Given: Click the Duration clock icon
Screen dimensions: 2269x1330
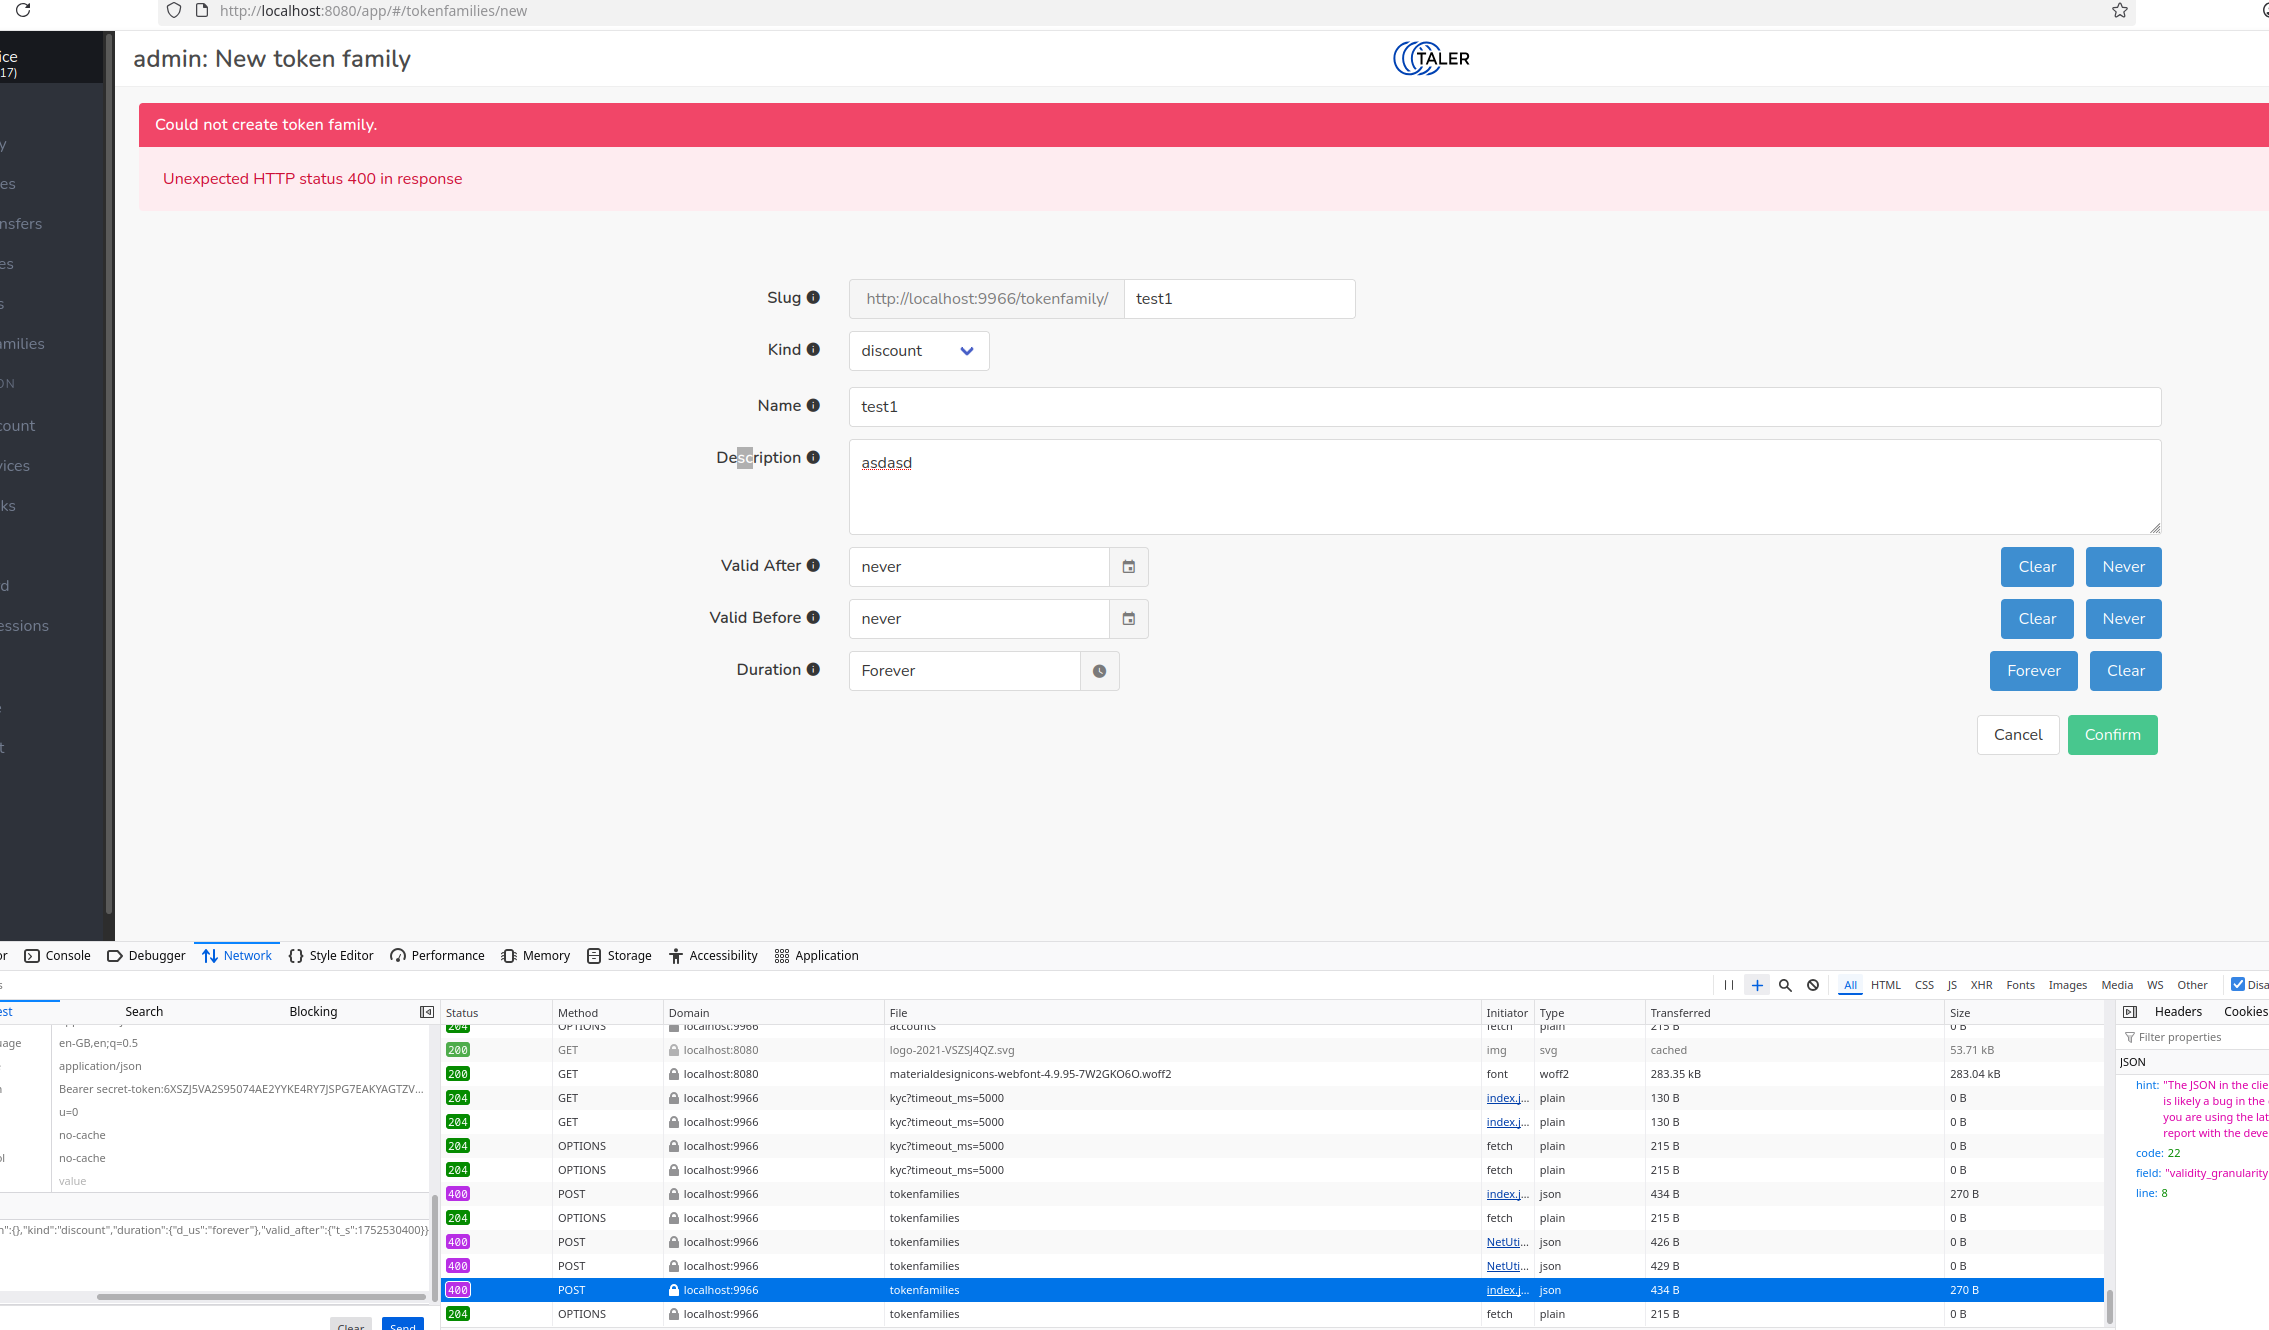Looking at the screenshot, I should click(x=1099, y=671).
